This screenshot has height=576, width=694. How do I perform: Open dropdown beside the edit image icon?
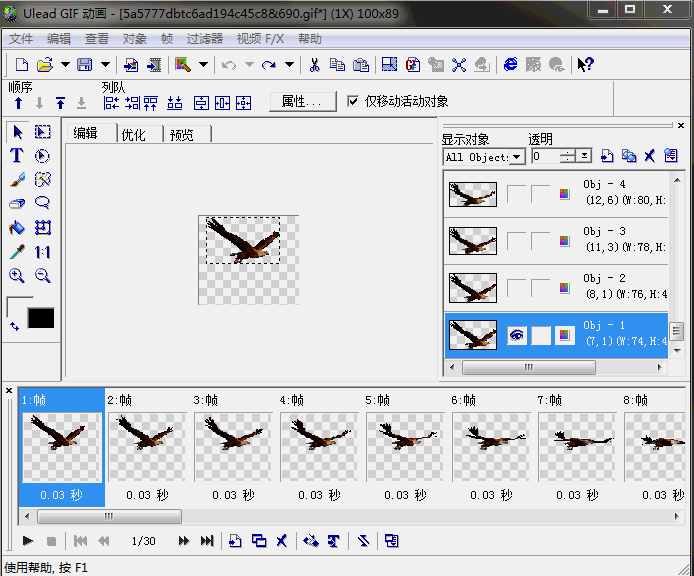[x=203, y=65]
